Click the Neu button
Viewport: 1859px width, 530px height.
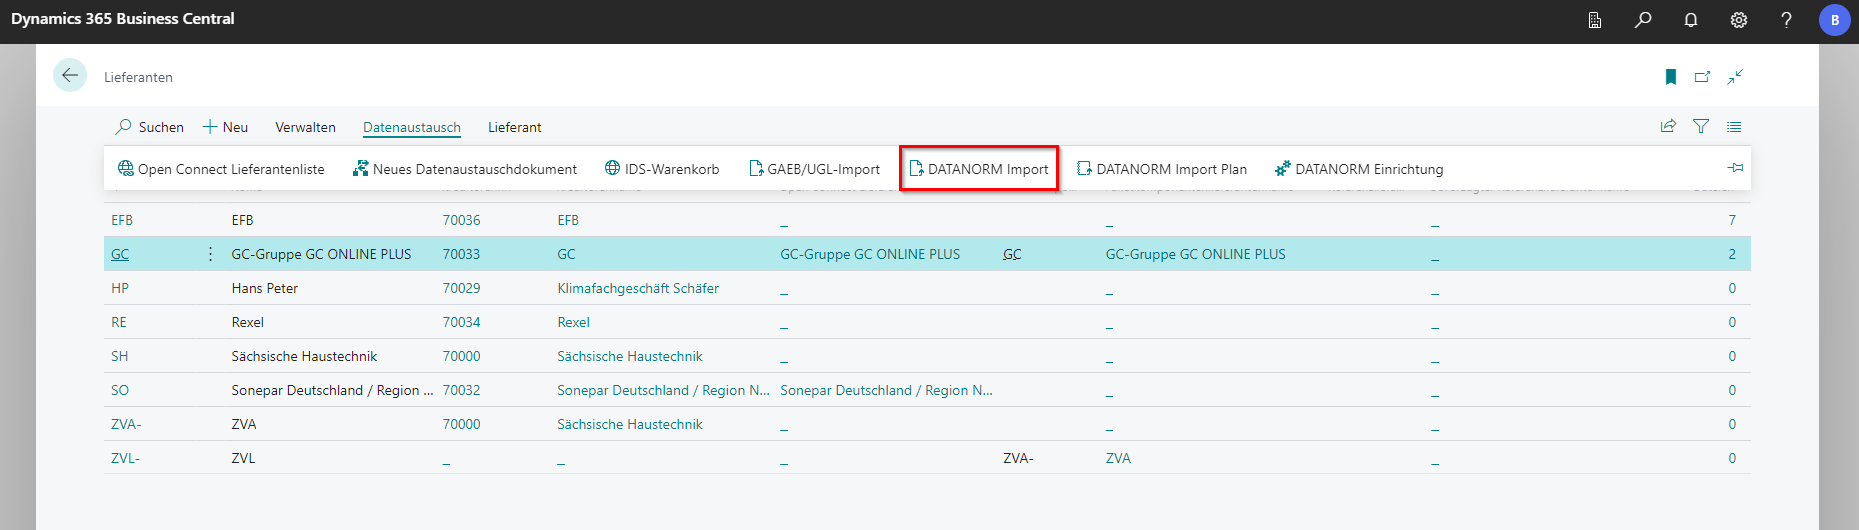point(226,127)
